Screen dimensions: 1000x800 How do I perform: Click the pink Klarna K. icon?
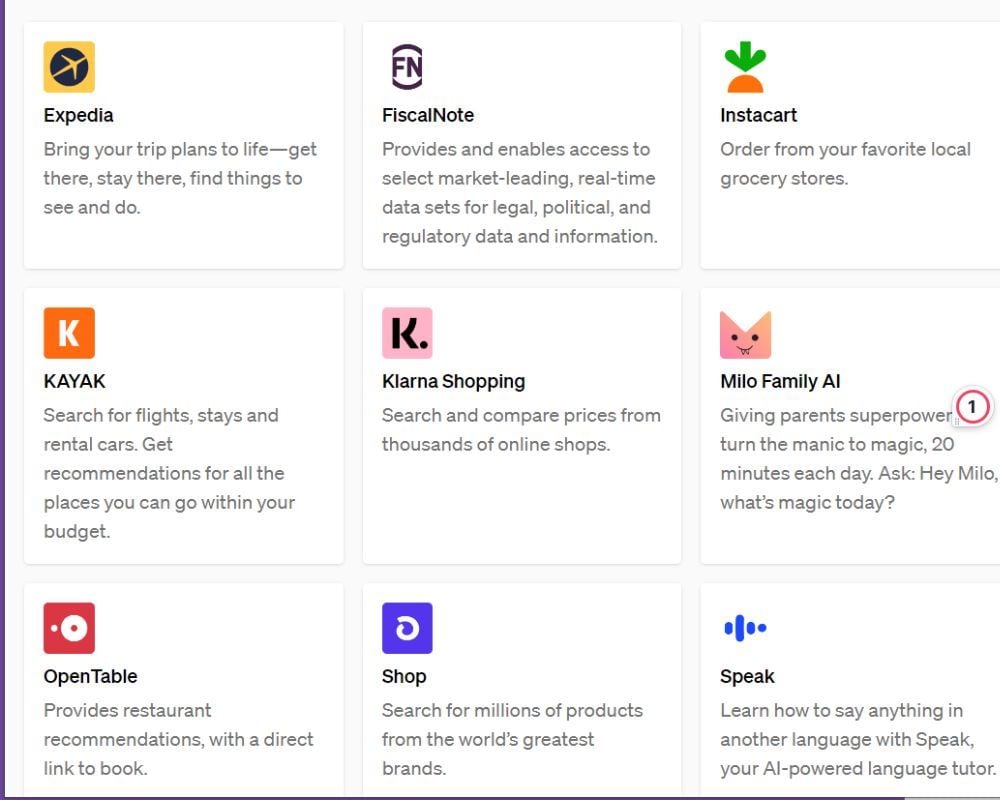pyautogui.click(x=407, y=333)
